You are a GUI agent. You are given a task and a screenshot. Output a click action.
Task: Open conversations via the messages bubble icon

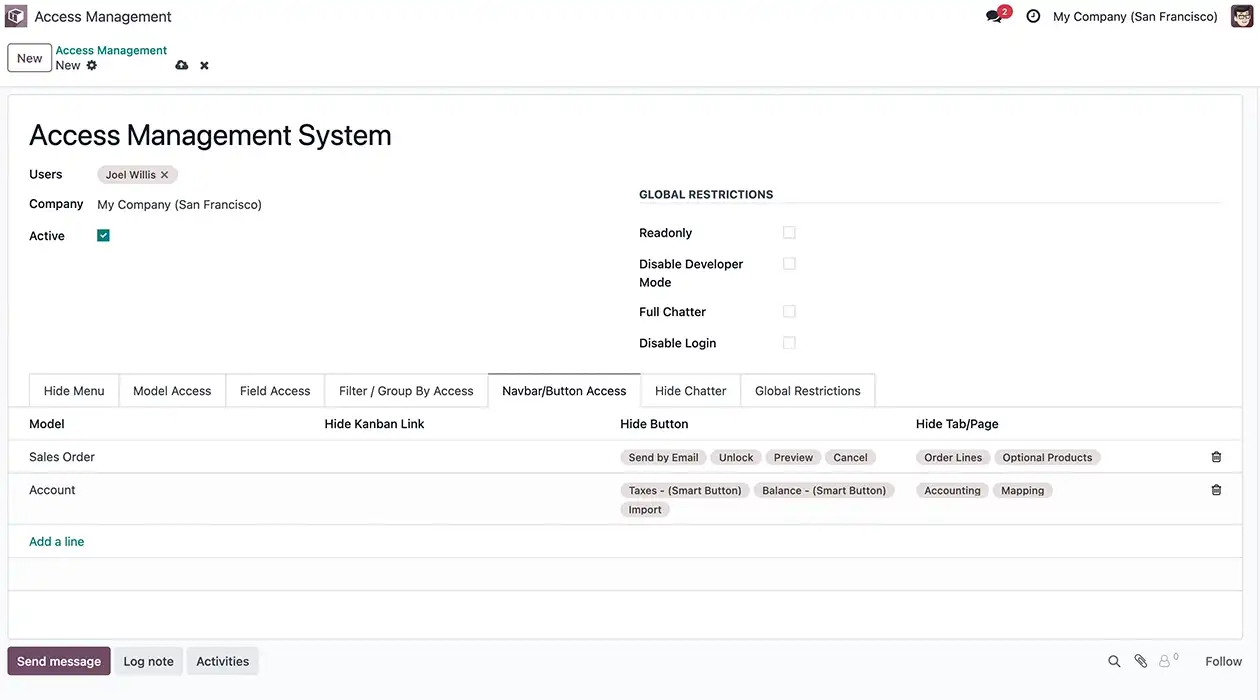(x=992, y=16)
